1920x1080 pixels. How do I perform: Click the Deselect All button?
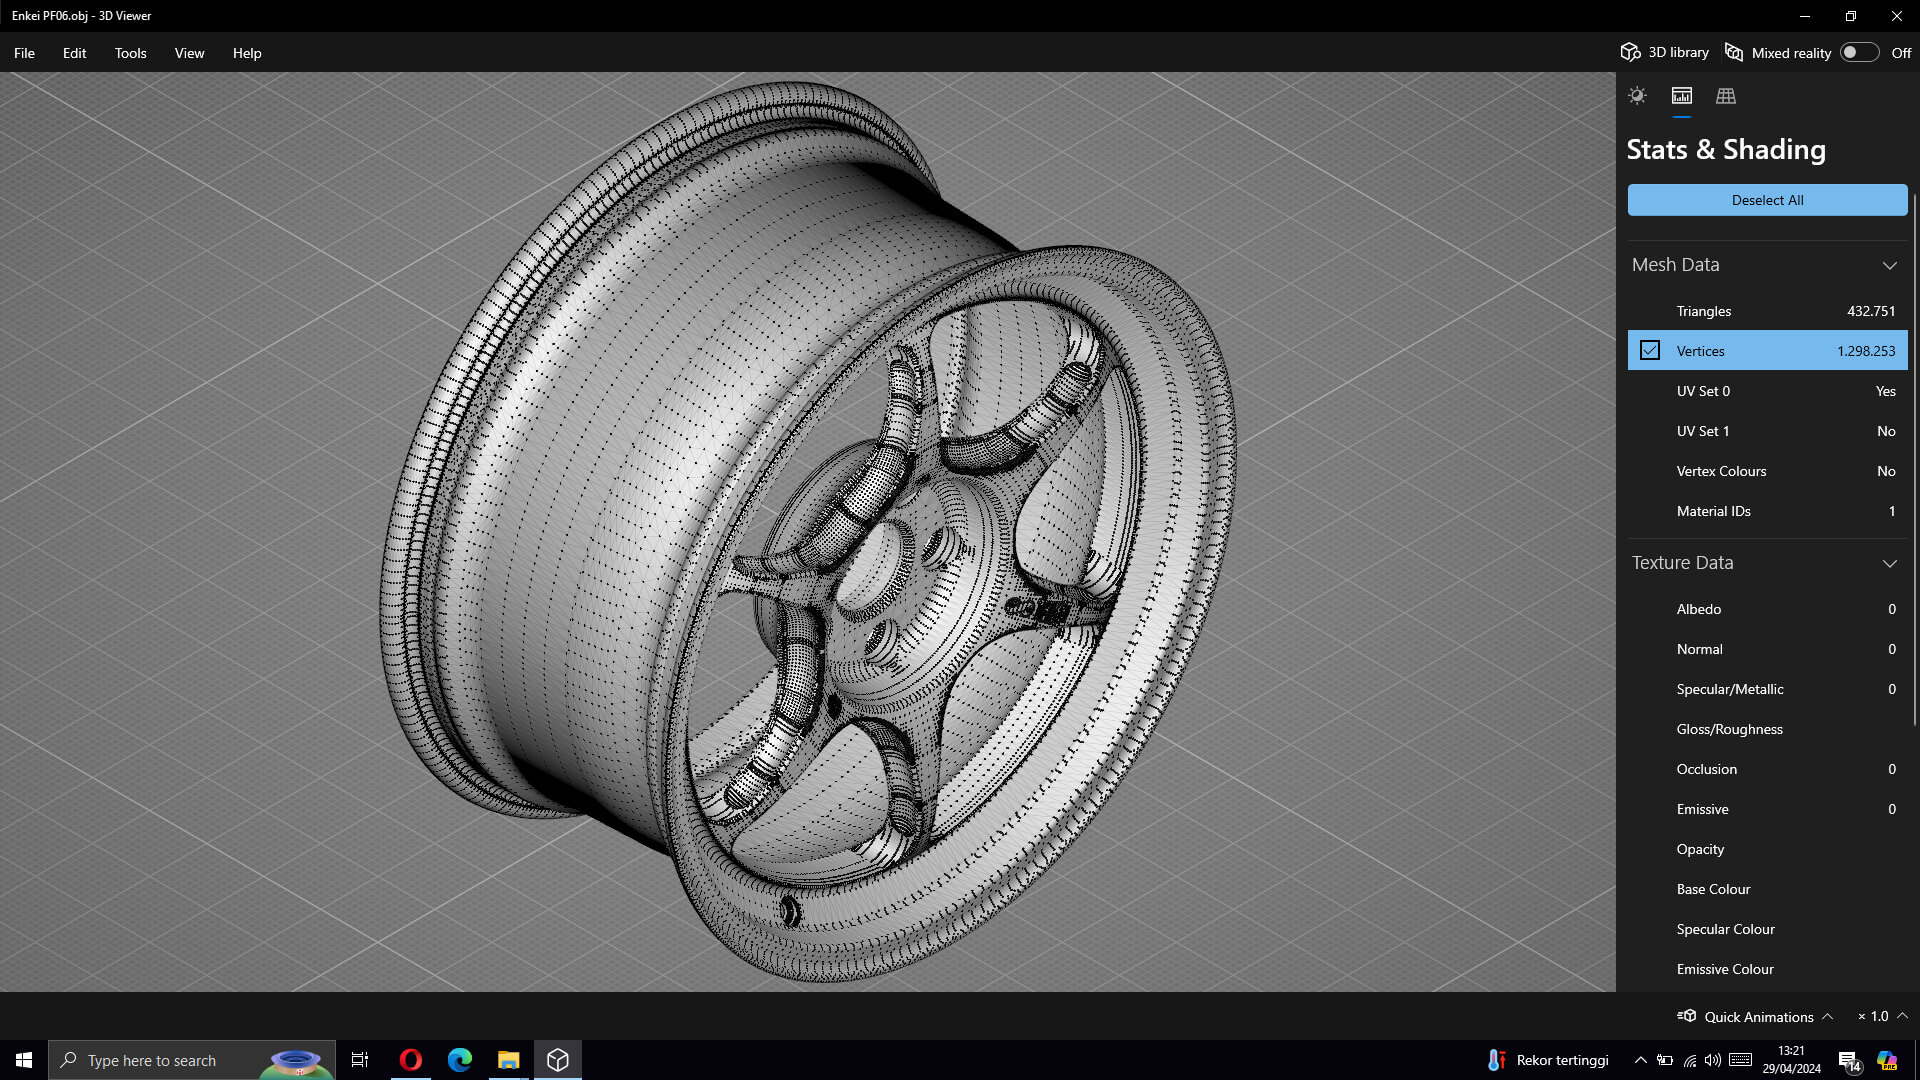tap(1767, 200)
